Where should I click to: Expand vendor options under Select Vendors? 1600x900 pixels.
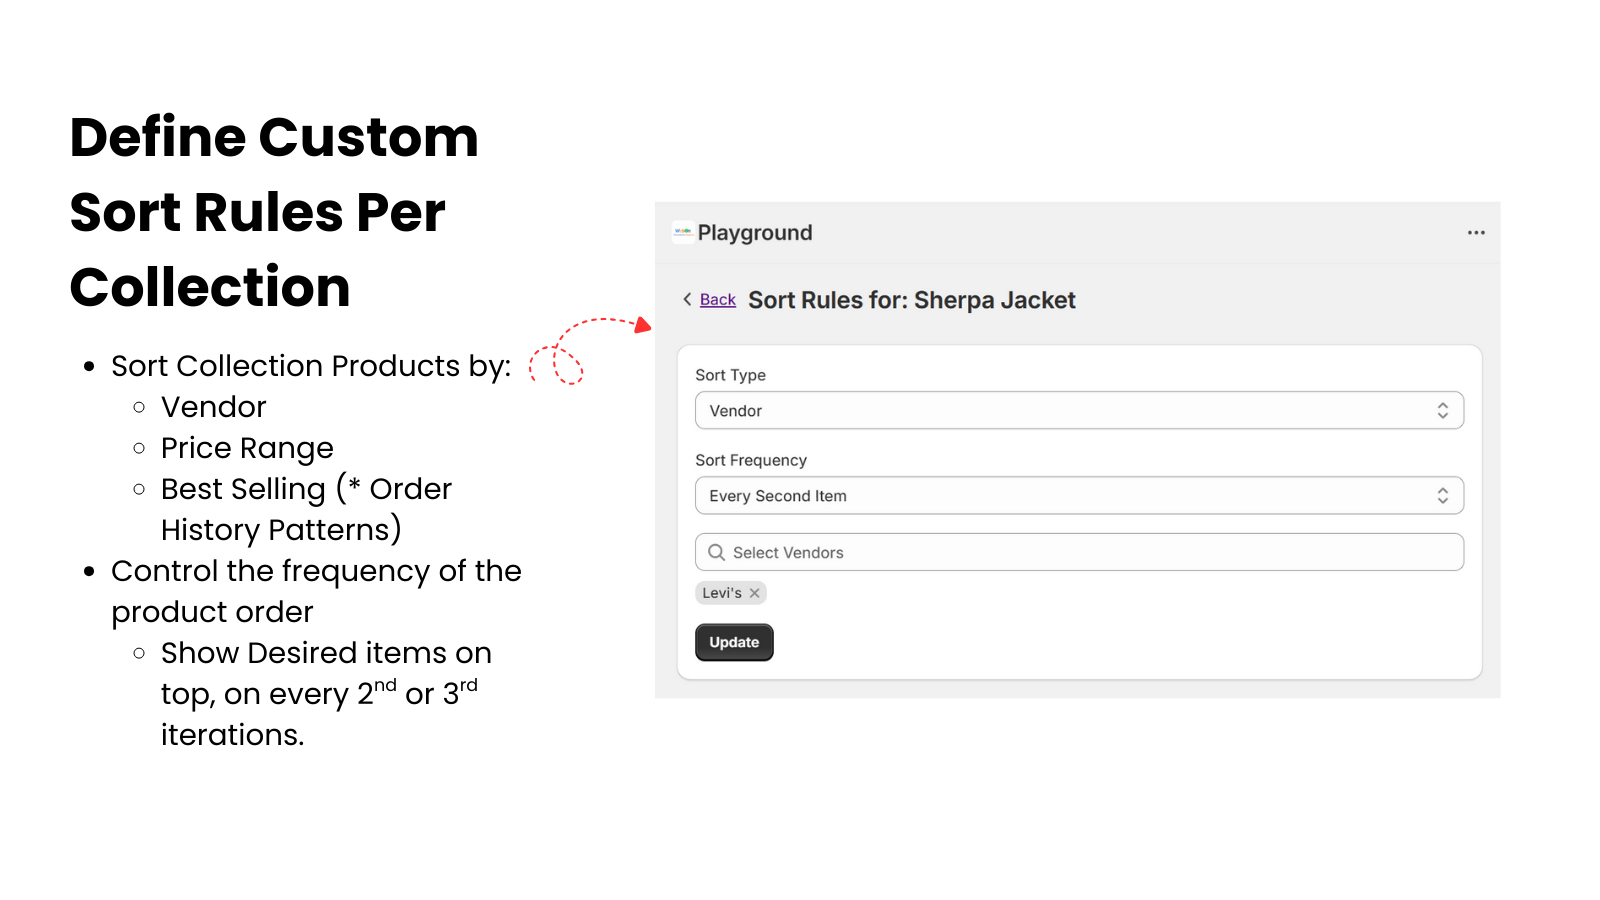[1079, 552]
